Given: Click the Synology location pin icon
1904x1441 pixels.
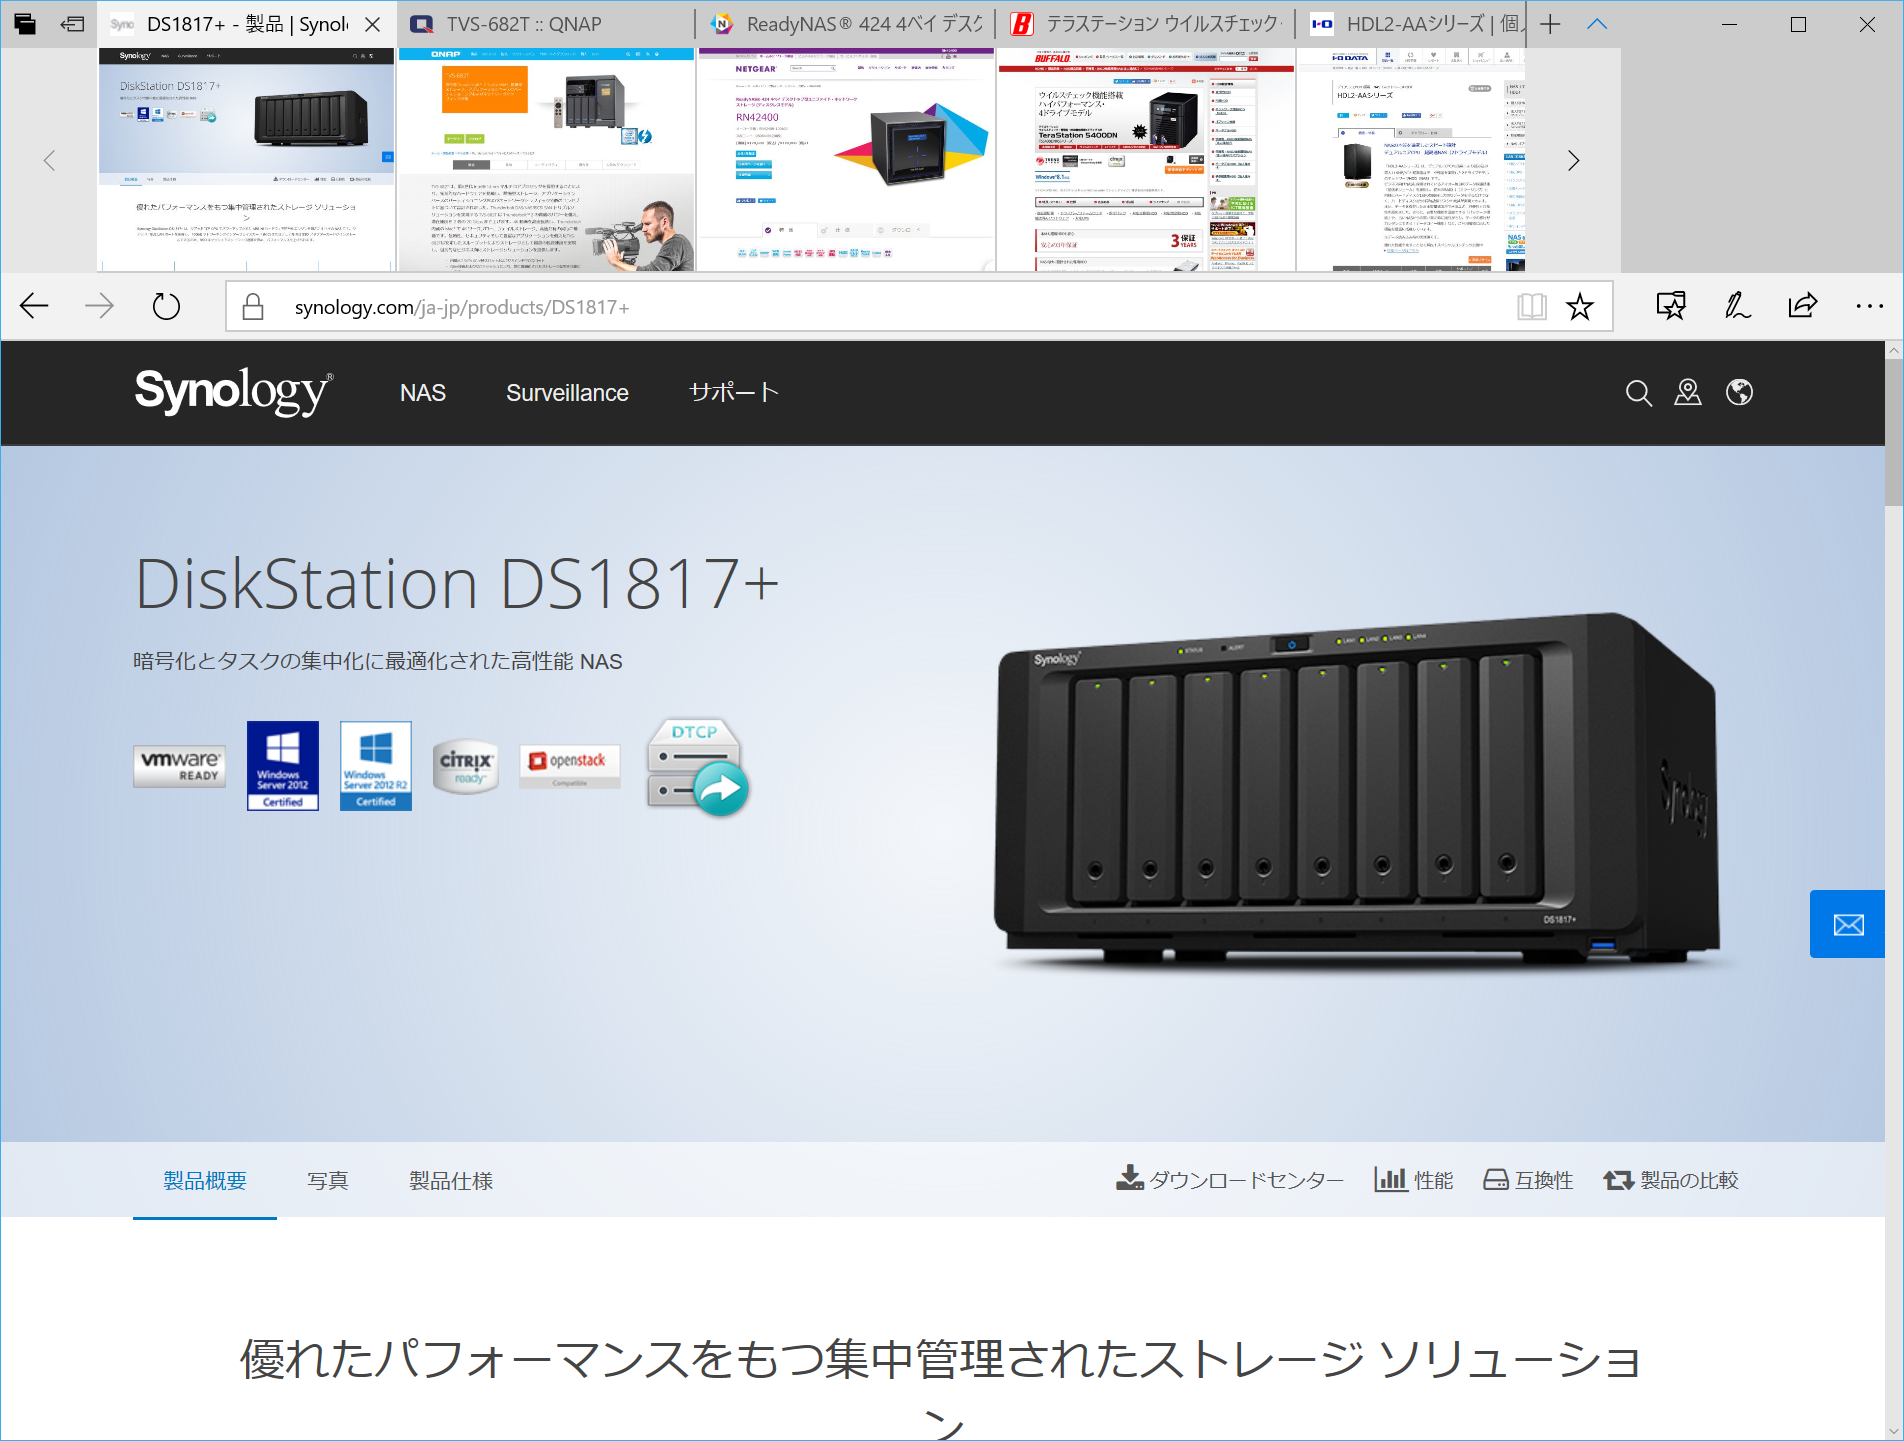Looking at the screenshot, I should (1688, 393).
